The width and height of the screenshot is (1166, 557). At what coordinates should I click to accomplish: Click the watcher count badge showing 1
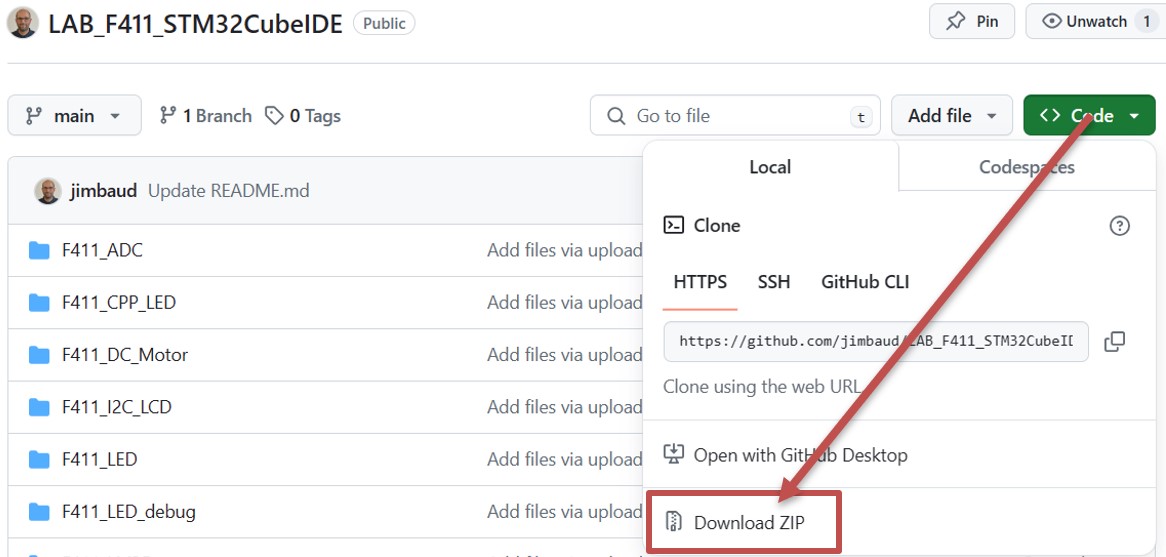(x=1146, y=22)
